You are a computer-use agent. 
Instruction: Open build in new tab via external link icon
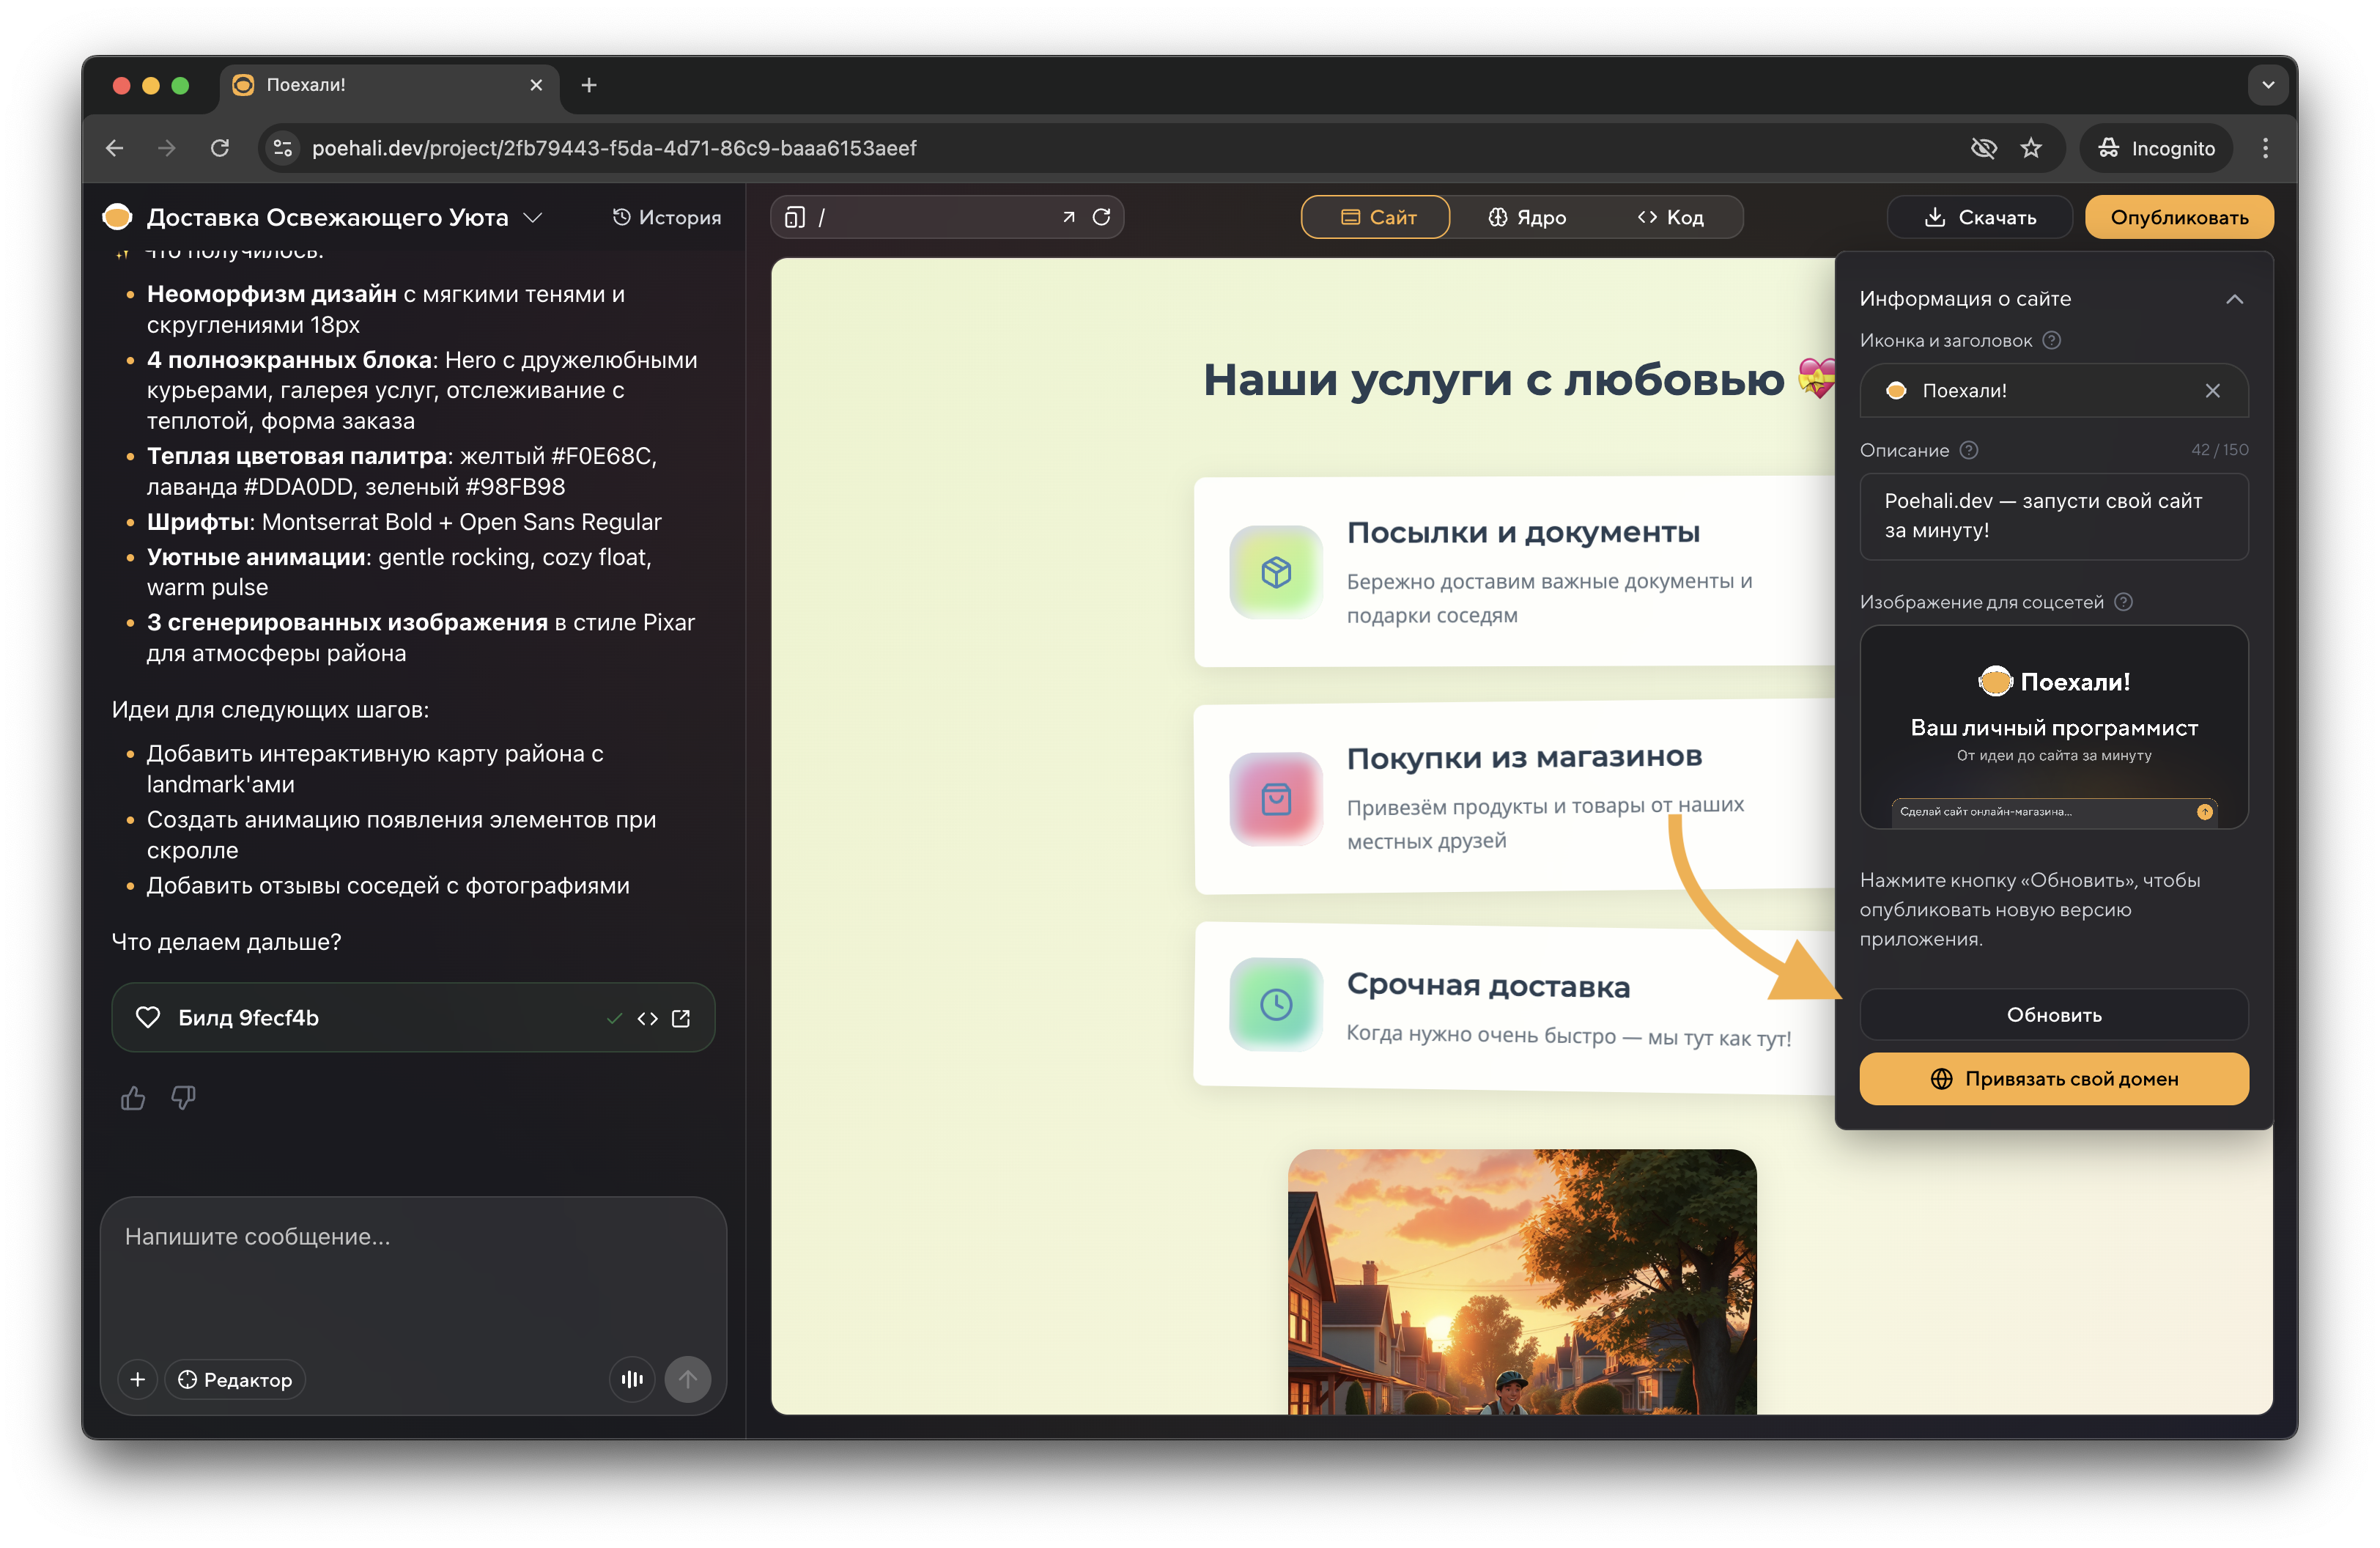[x=682, y=1018]
